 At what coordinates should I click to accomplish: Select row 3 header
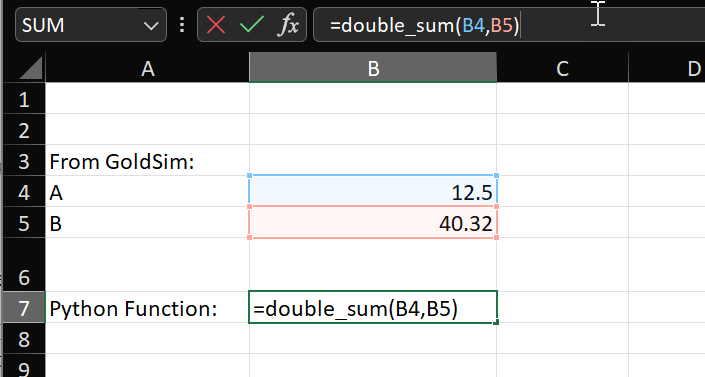click(24, 161)
